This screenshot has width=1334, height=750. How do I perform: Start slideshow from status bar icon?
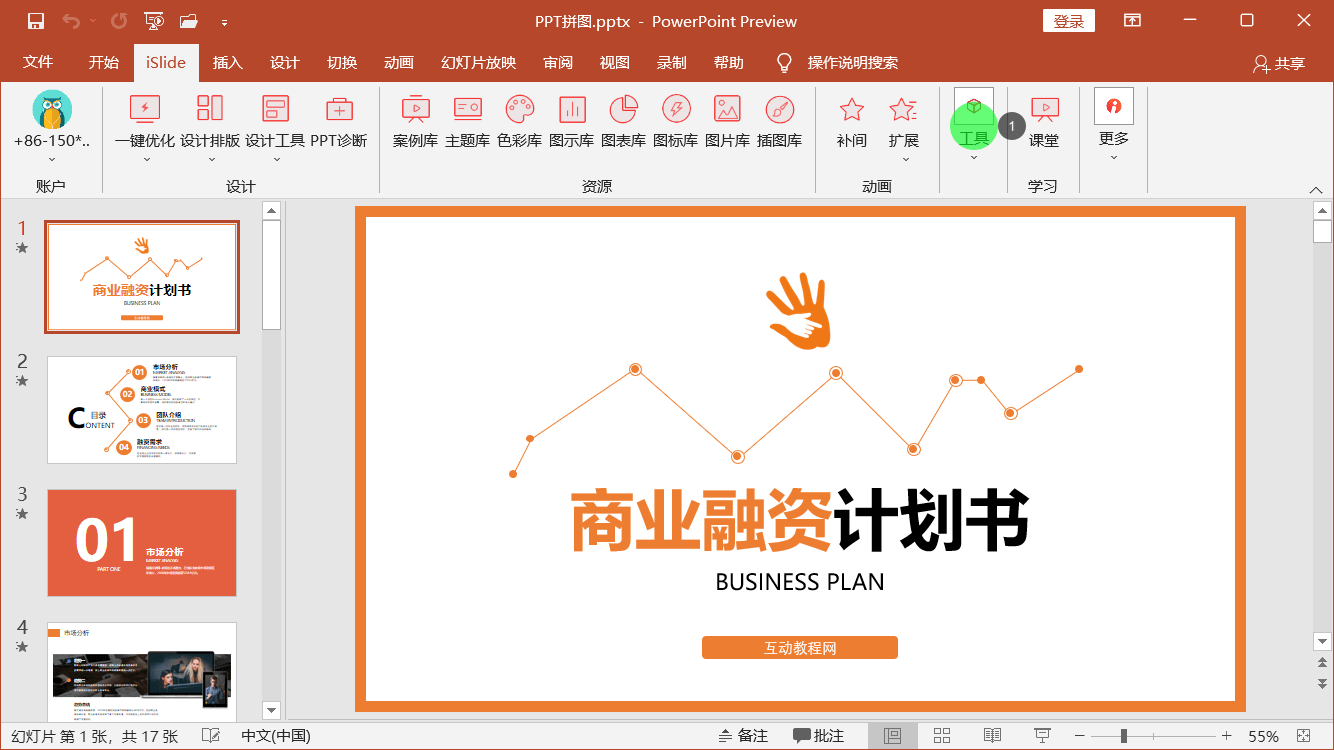point(1042,736)
